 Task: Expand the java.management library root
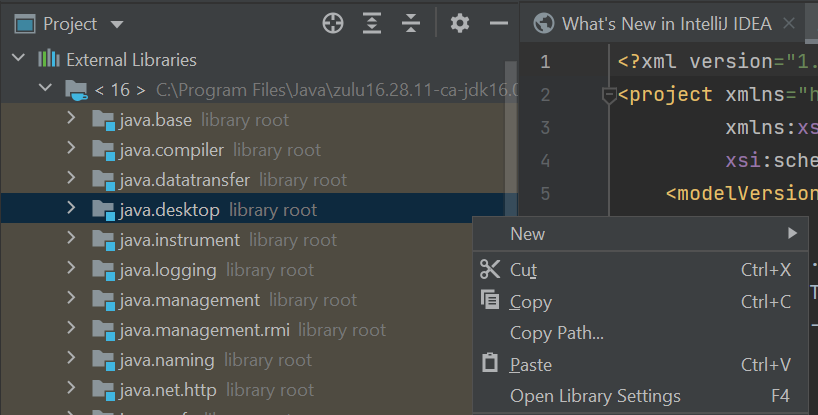71,298
